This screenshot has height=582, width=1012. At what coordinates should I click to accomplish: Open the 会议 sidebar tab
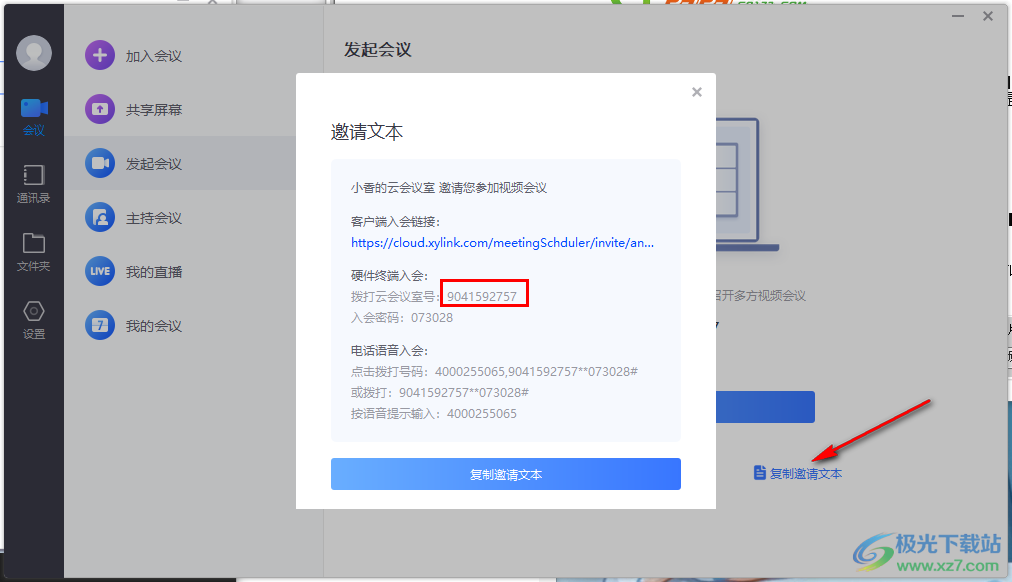[34, 116]
